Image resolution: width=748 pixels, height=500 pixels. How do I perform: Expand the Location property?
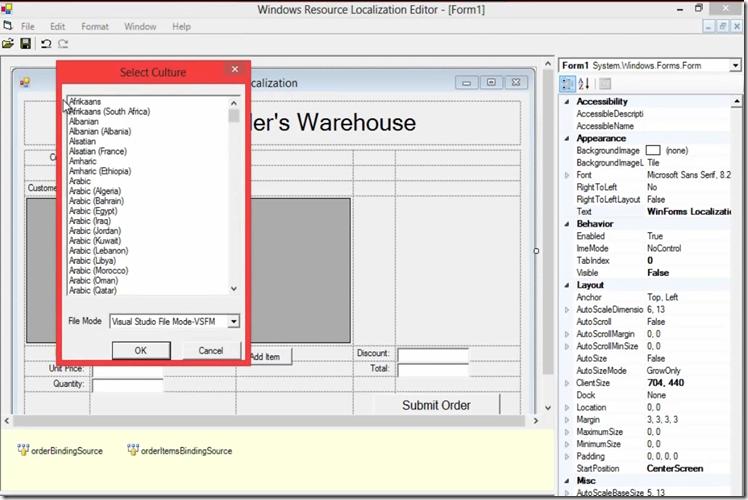click(x=567, y=407)
